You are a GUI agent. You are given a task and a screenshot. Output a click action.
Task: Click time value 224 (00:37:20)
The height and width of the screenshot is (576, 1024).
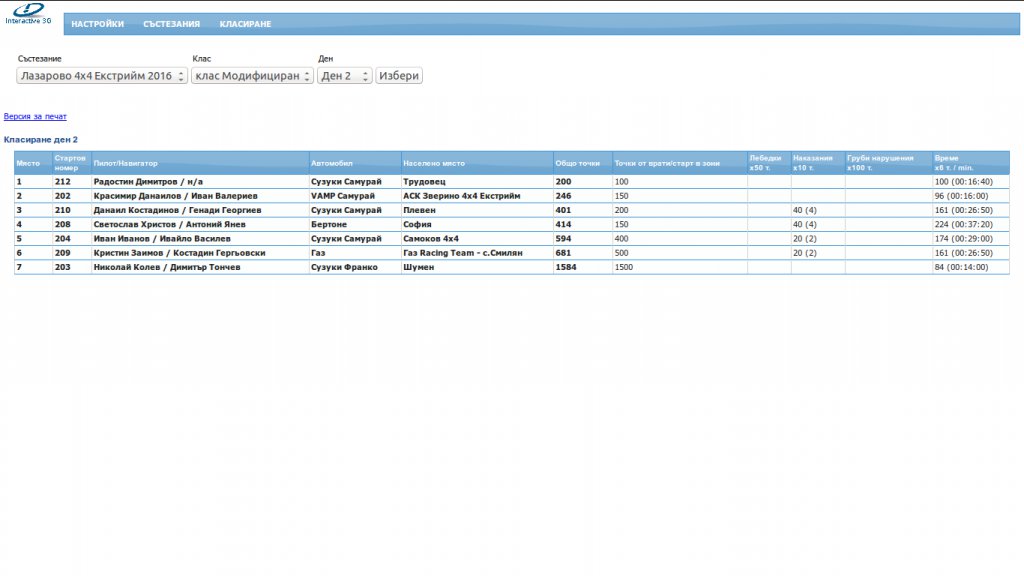click(963, 224)
